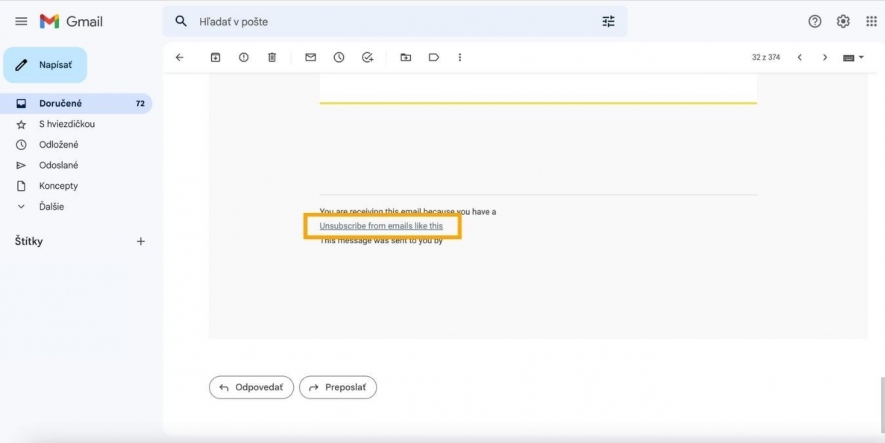Open search filter options icon

click(x=608, y=21)
